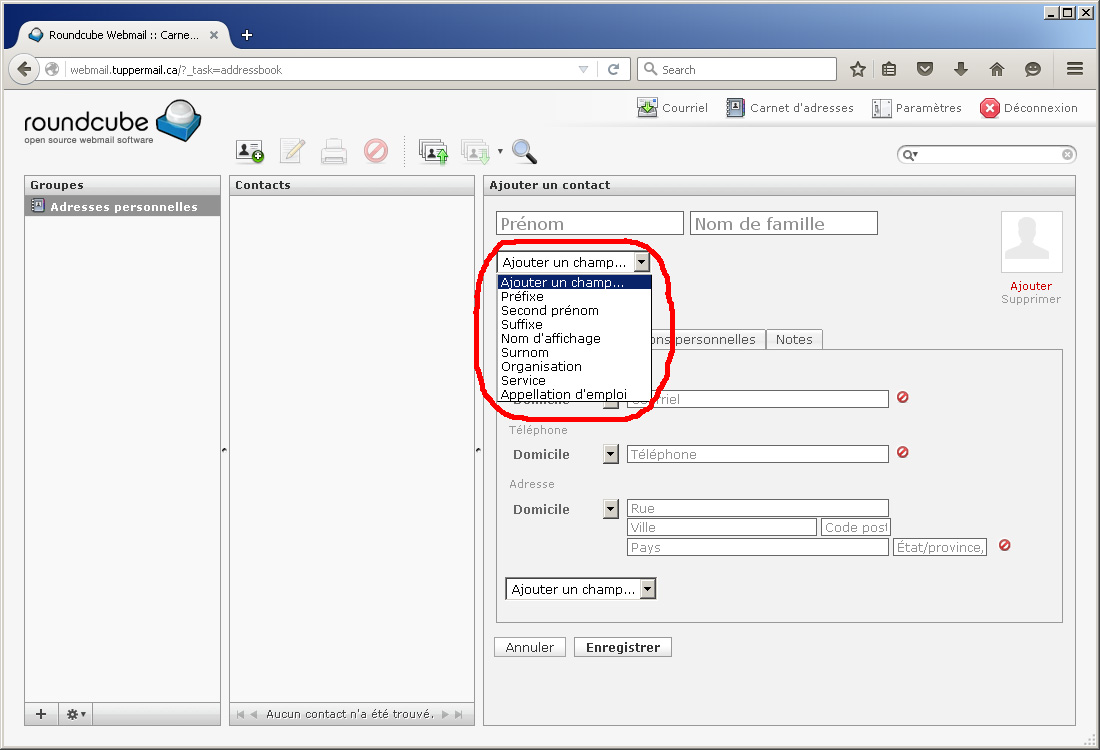The height and width of the screenshot is (750, 1100).
Task: Open the group options gear menu
Action: (x=76, y=714)
